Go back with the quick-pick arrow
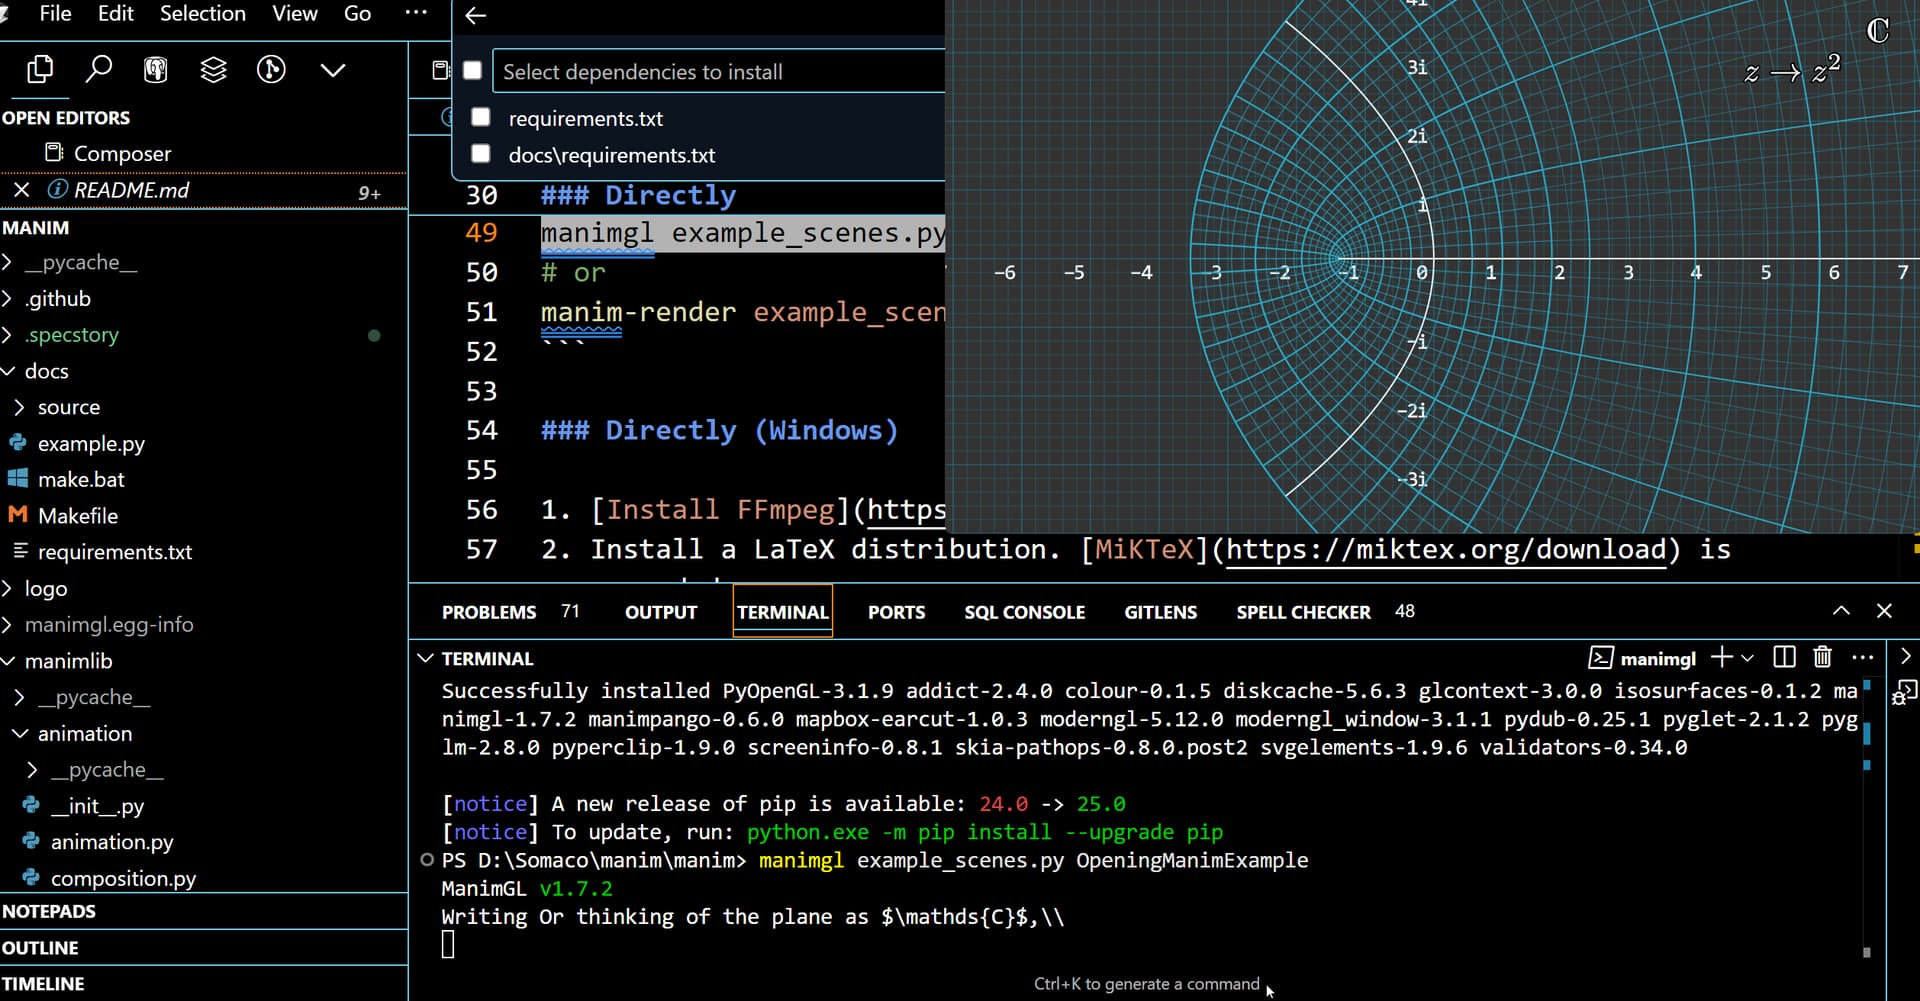Image resolution: width=1920 pixels, height=1001 pixels. point(476,15)
